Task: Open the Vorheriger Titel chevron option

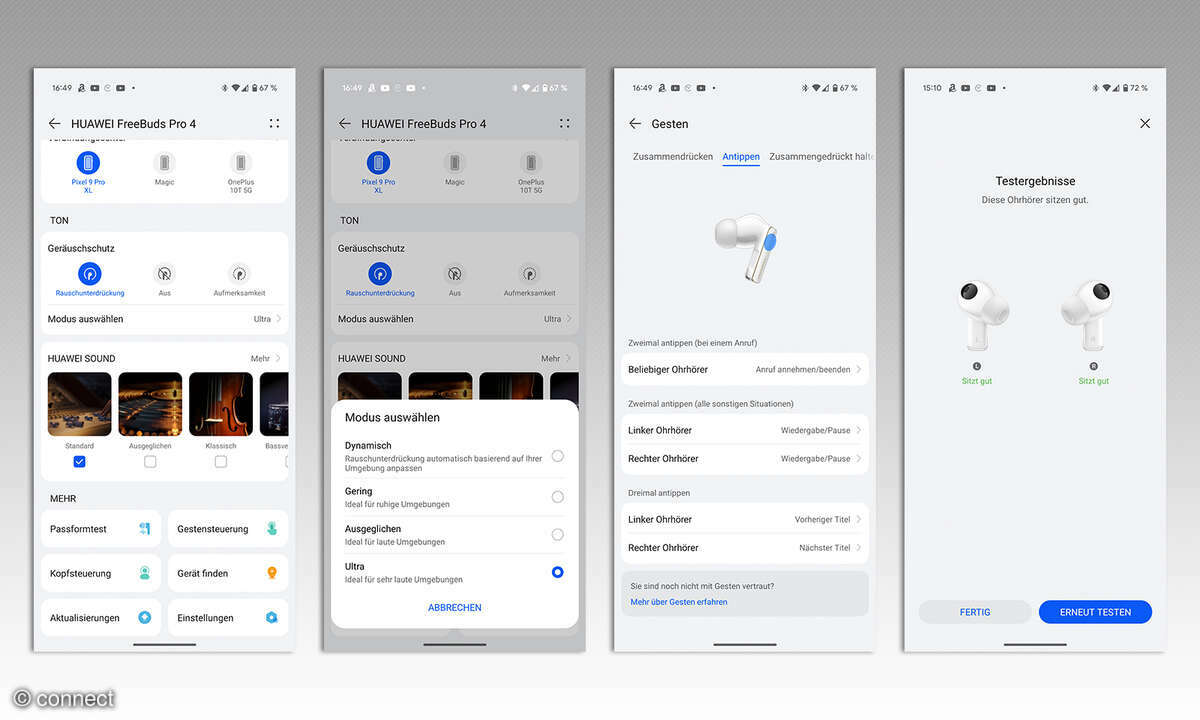Action: pyautogui.click(x=858, y=520)
